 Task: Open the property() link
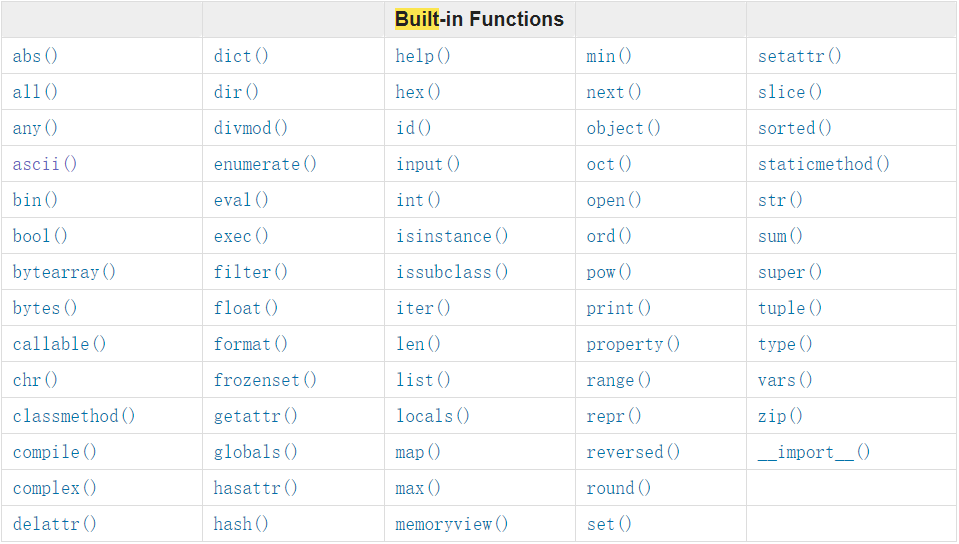point(633,344)
